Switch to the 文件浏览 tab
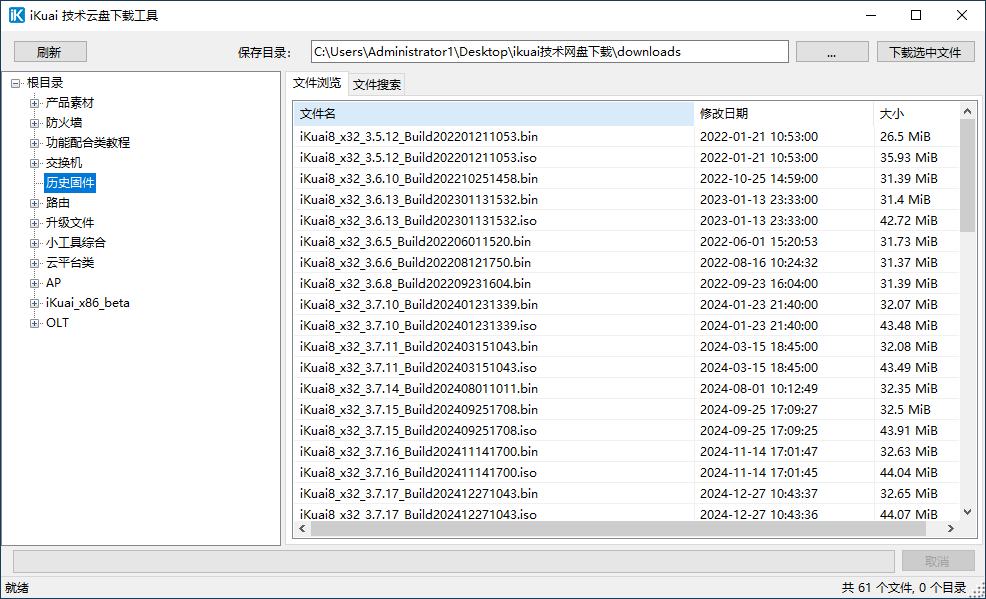The image size is (986, 599). click(317, 83)
